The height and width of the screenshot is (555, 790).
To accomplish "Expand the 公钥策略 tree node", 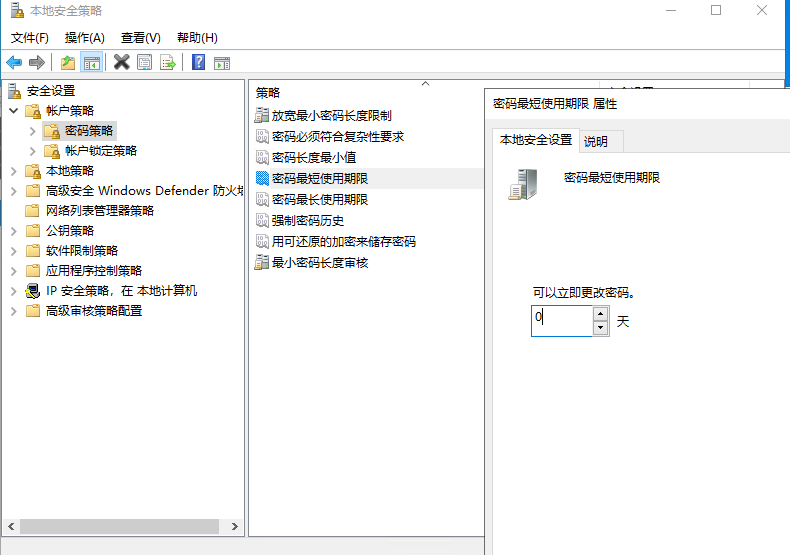I will (x=13, y=231).
